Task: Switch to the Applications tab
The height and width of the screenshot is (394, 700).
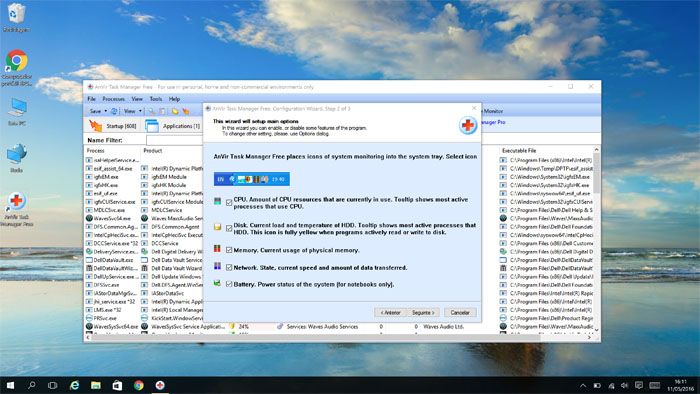Action: (x=173, y=126)
